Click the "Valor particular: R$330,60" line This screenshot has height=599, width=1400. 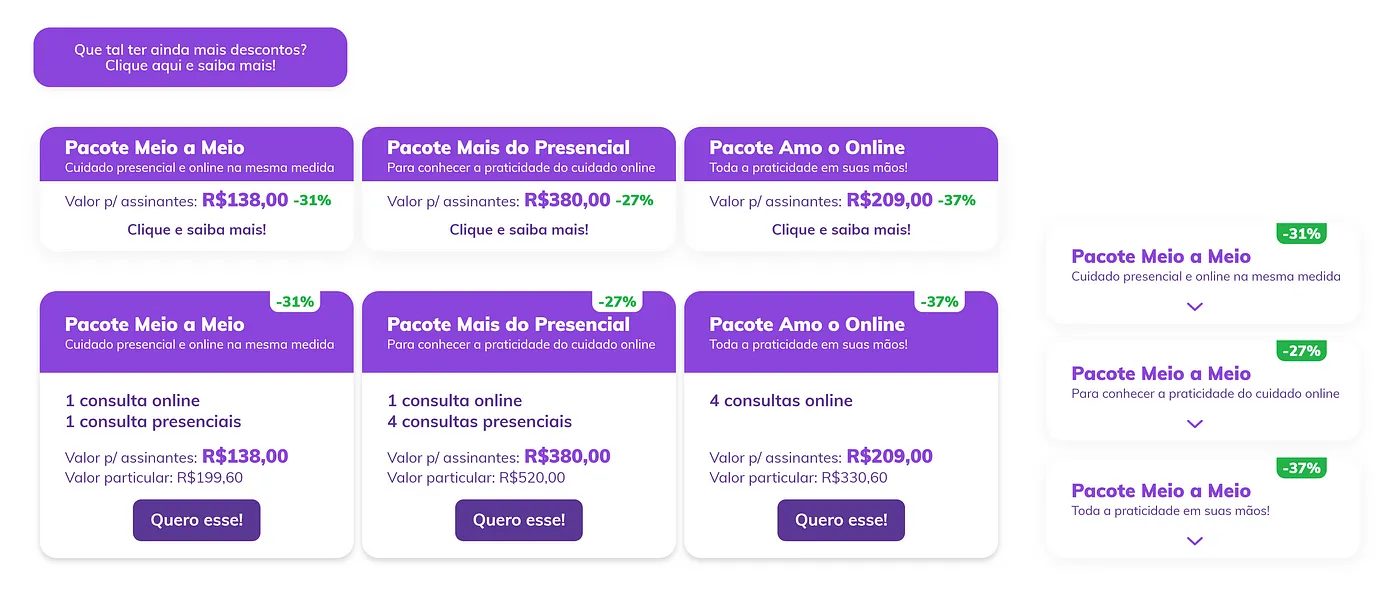pyautogui.click(x=798, y=478)
